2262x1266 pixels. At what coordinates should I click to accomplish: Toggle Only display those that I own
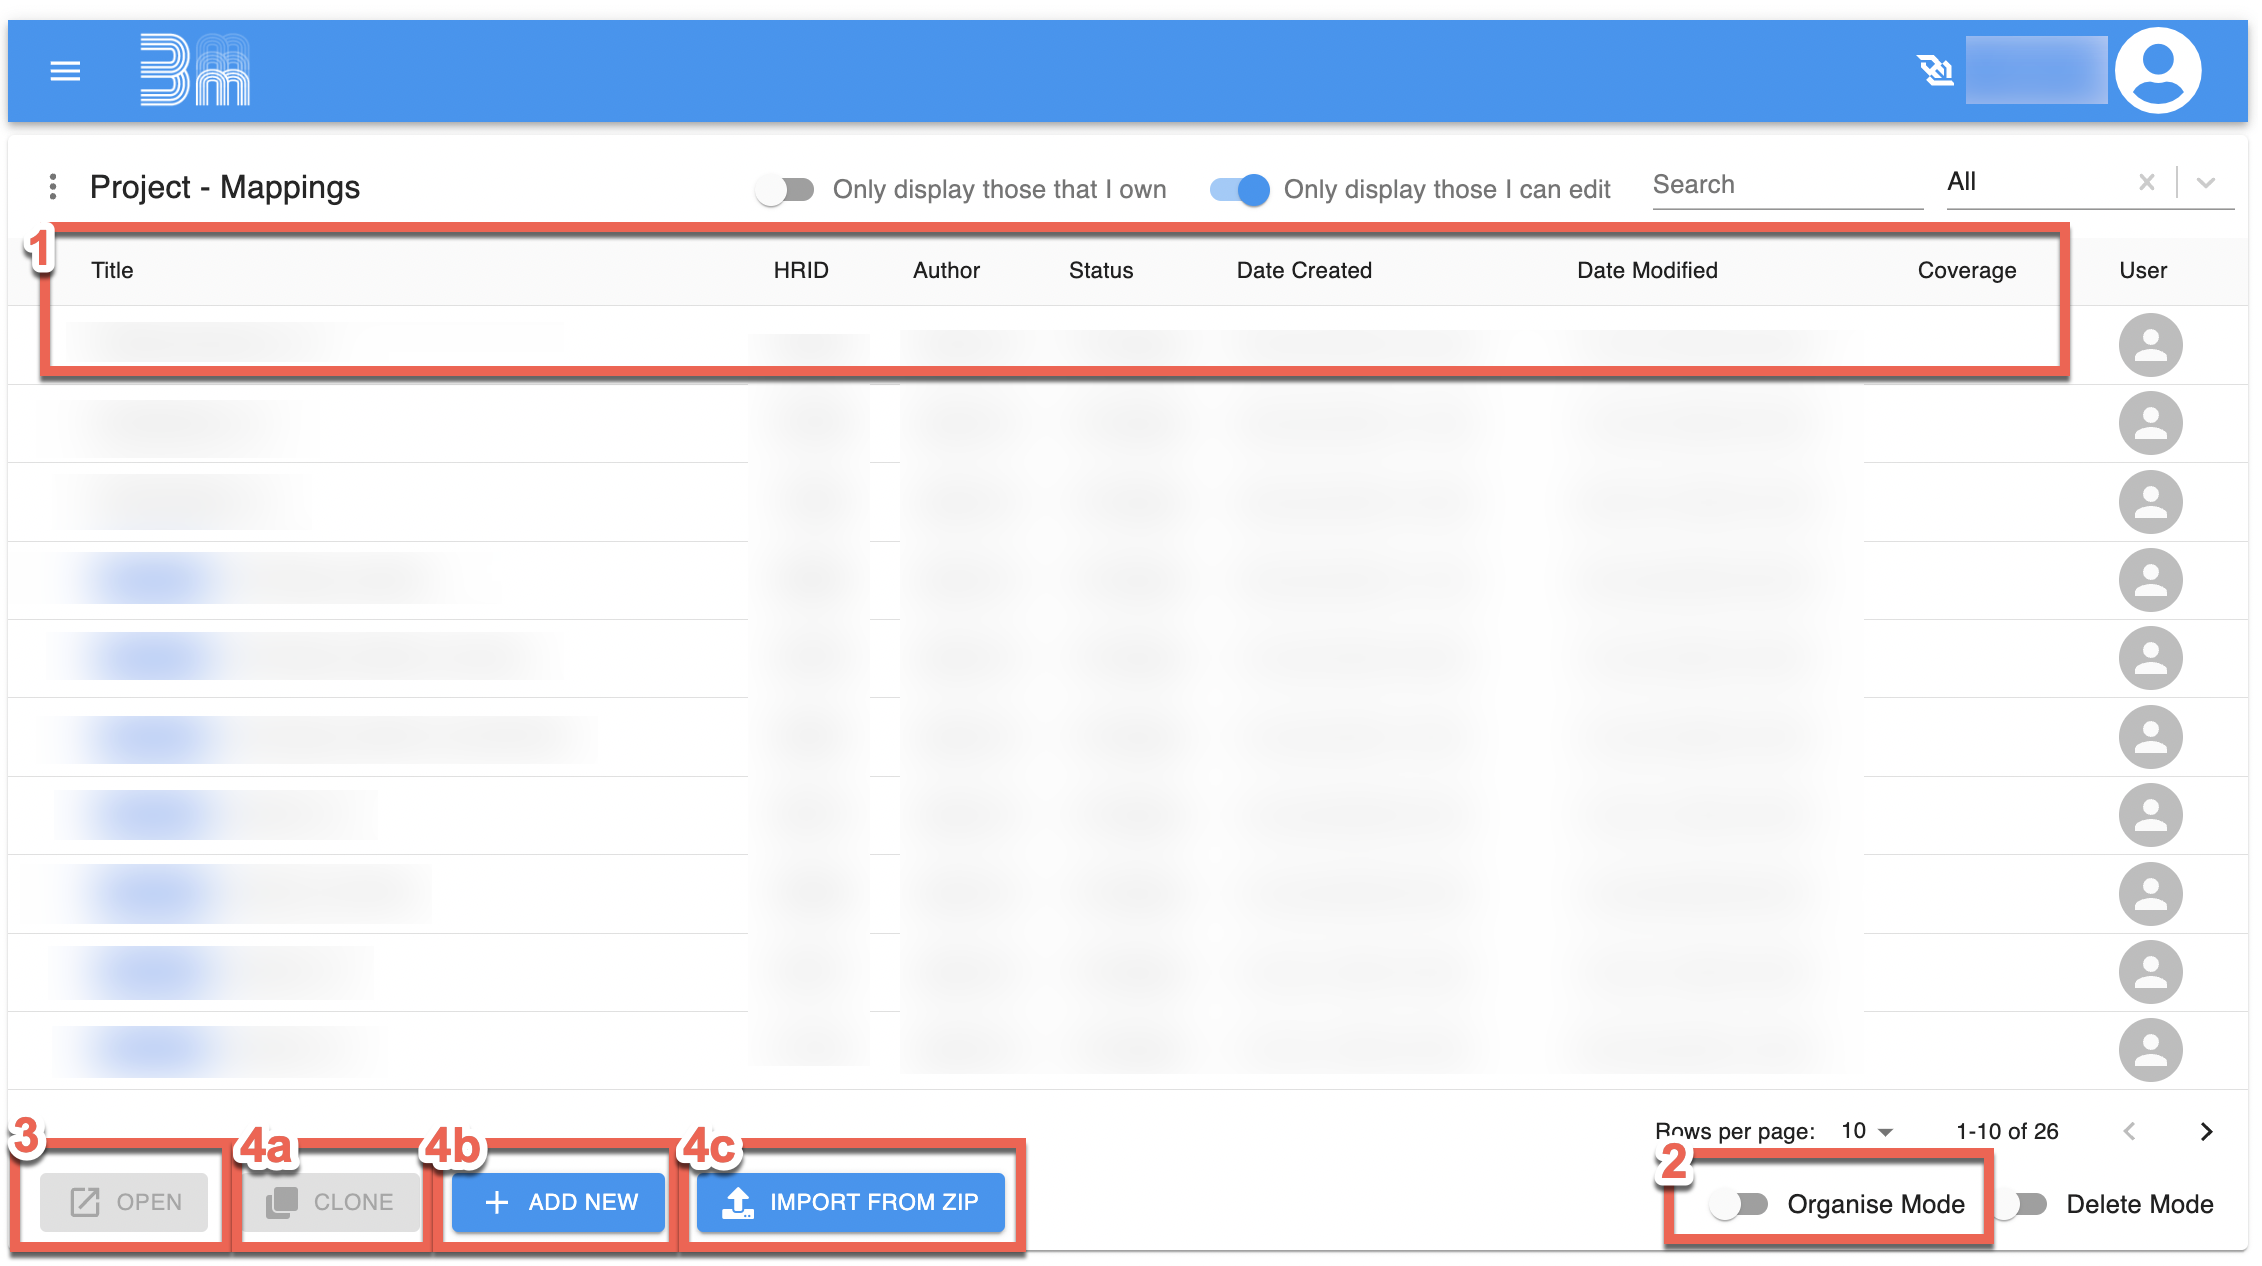pyautogui.click(x=786, y=189)
